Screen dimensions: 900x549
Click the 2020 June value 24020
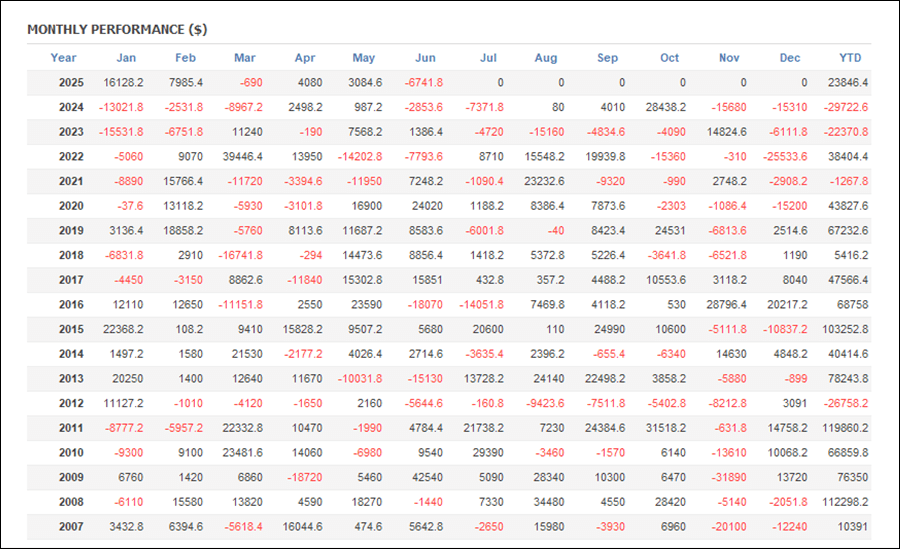click(x=427, y=206)
